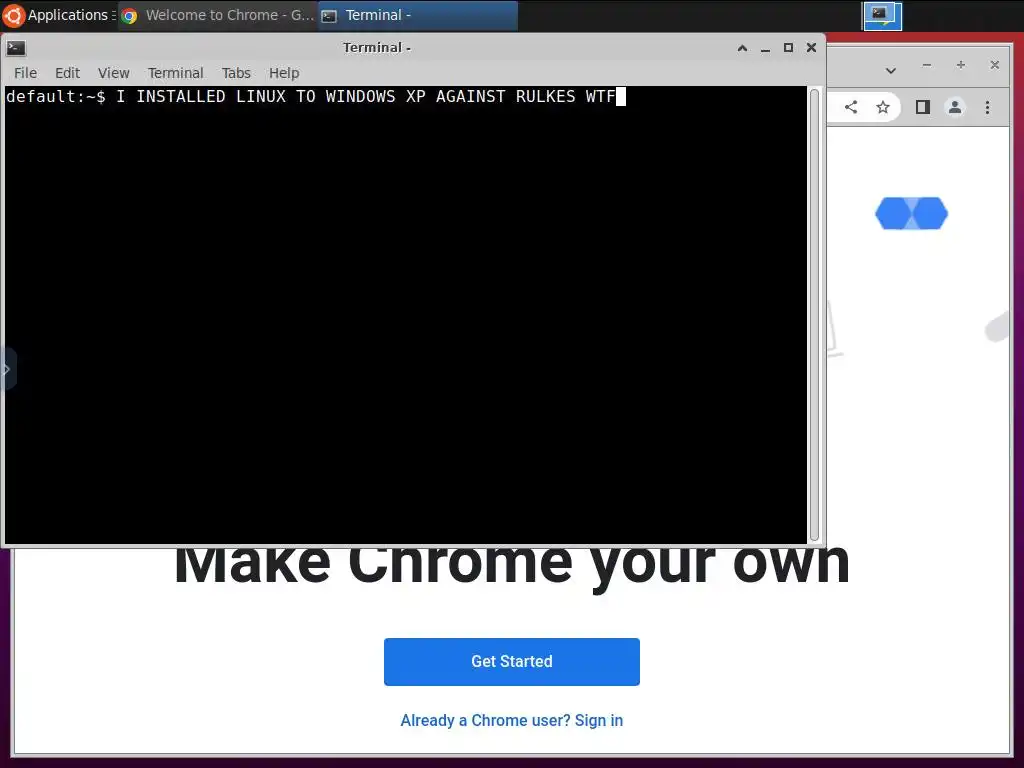
Task: Minimize the Terminal window
Action: click(x=765, y=48)
